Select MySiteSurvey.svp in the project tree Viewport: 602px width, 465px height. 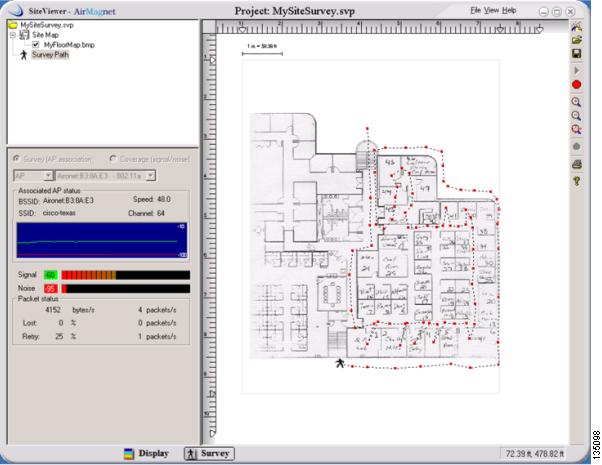point(47,25)
